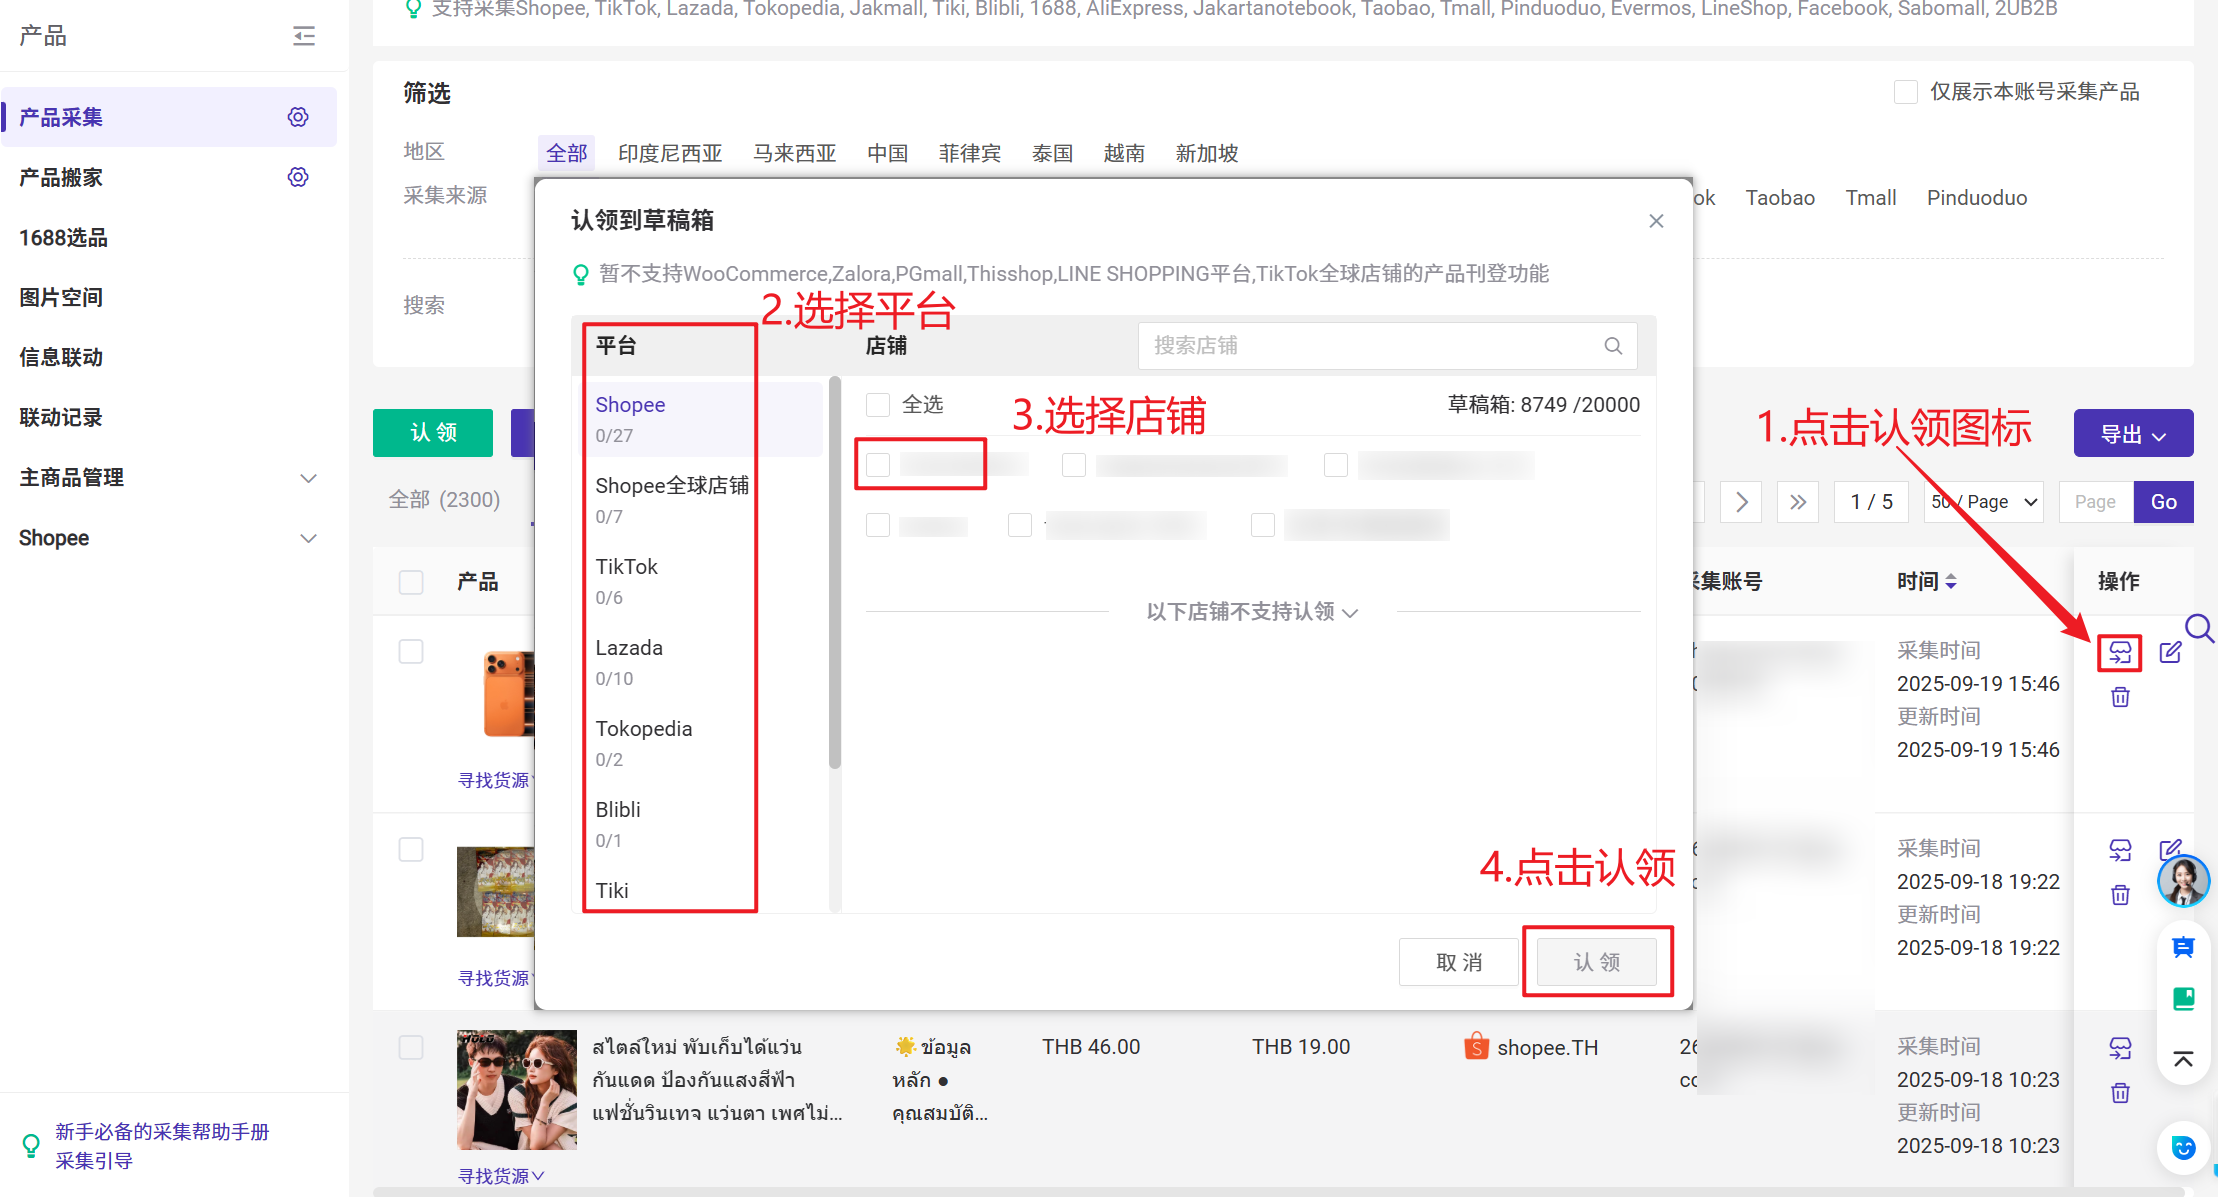The width and height of the screenshot is (2218, 1197).
Task: Check the 全选 checkbox in dialog
Action: pos(878,405)
